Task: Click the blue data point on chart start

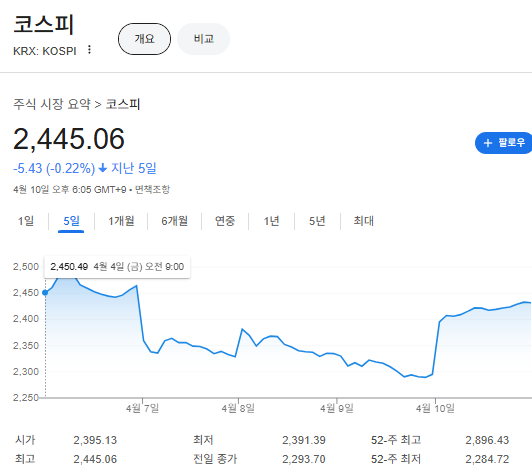Action: pyautogui.click(x=45, y=293)
